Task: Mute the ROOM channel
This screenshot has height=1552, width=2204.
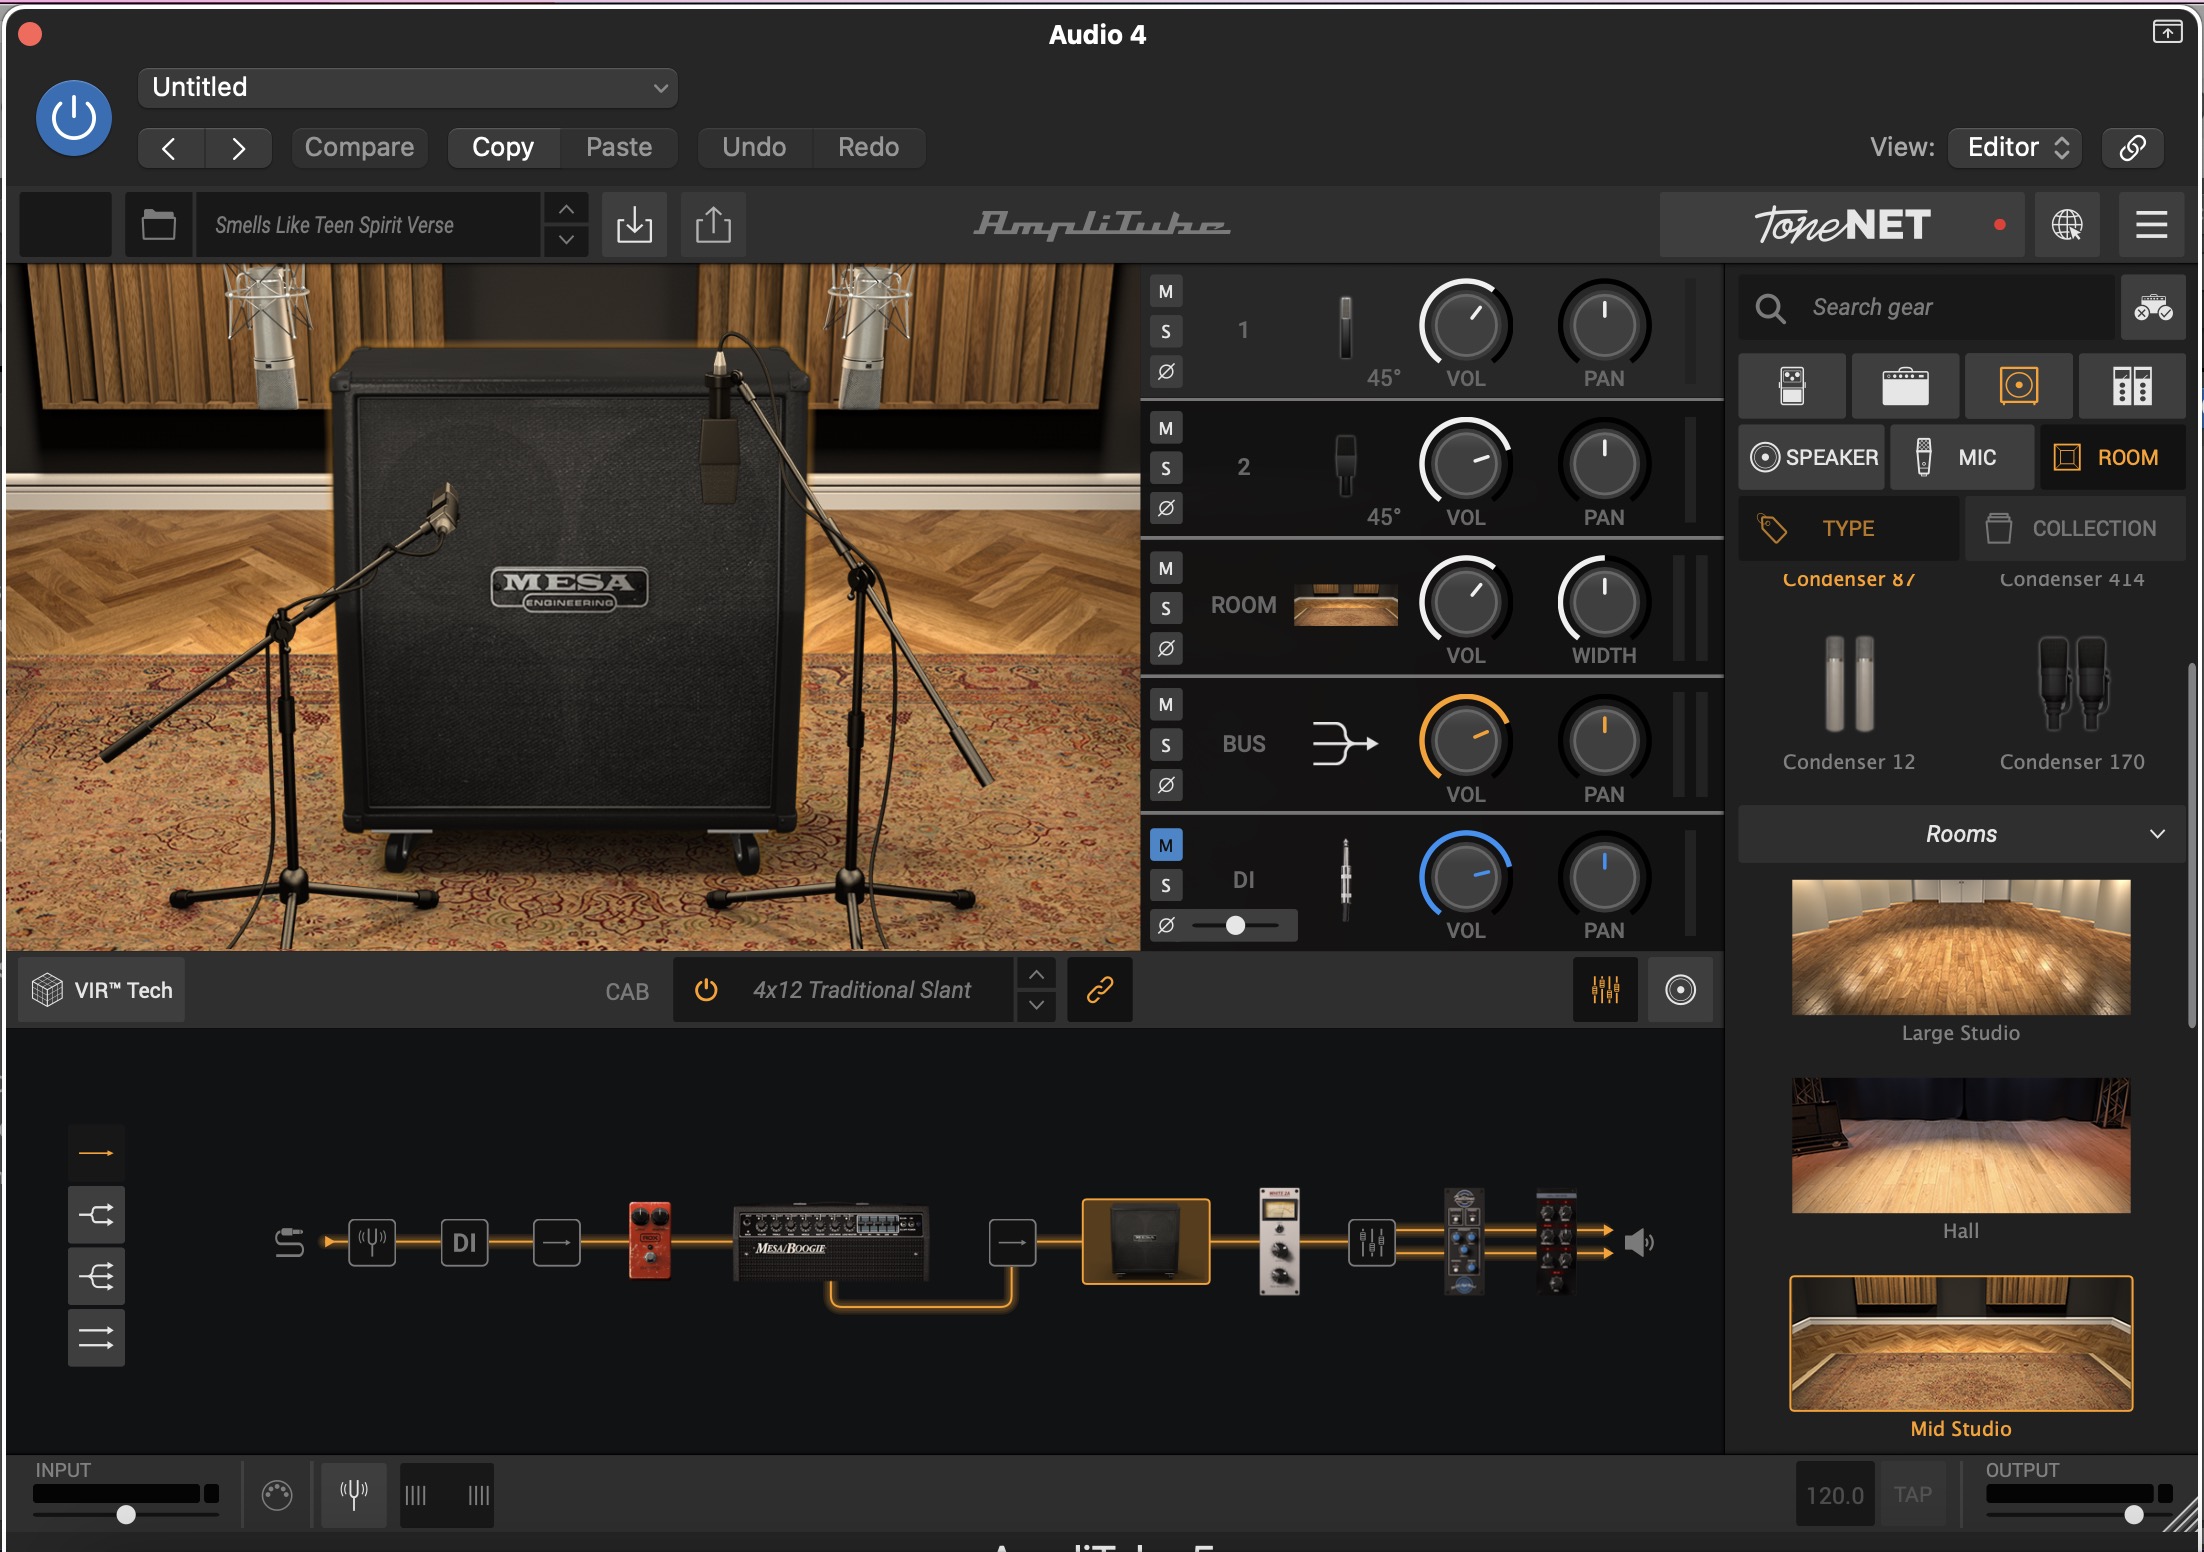Action: coord(1166,568)
